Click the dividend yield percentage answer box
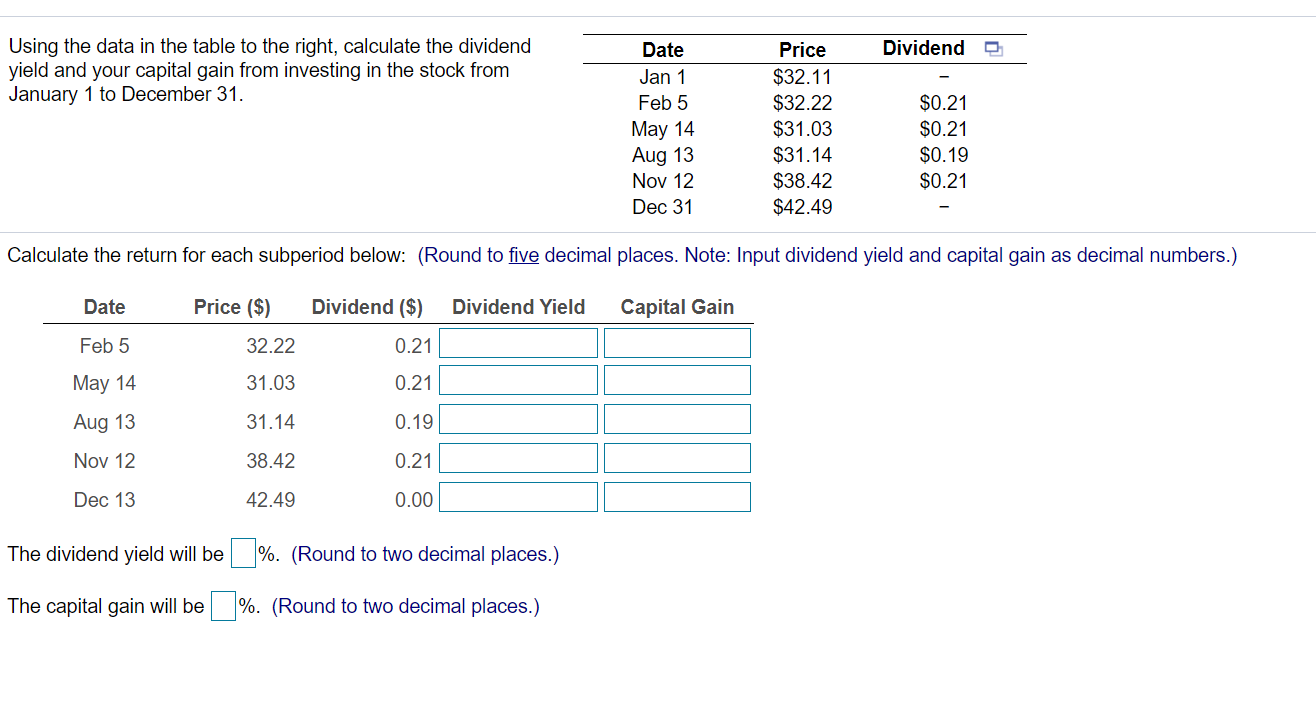The image size is (1316, 716). [242, 553]
